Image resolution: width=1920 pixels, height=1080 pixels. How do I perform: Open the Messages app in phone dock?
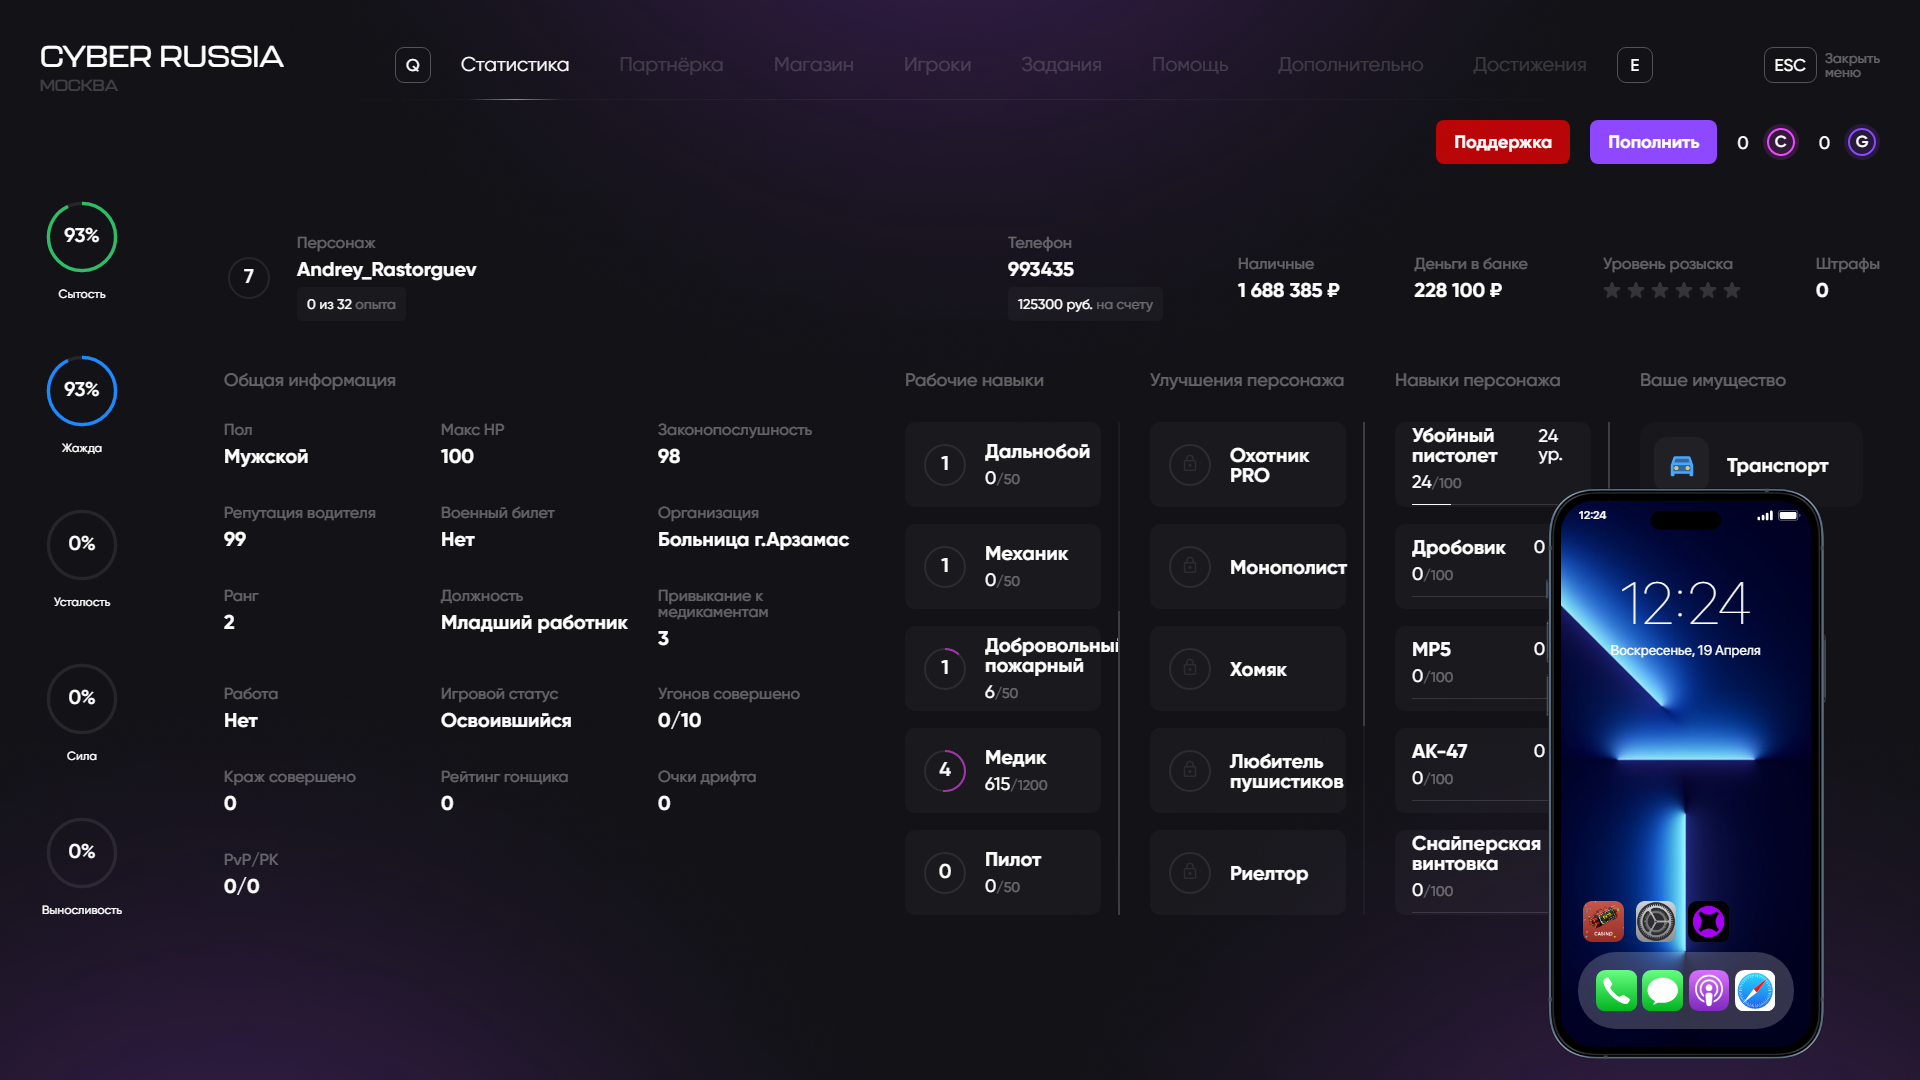1662,991
